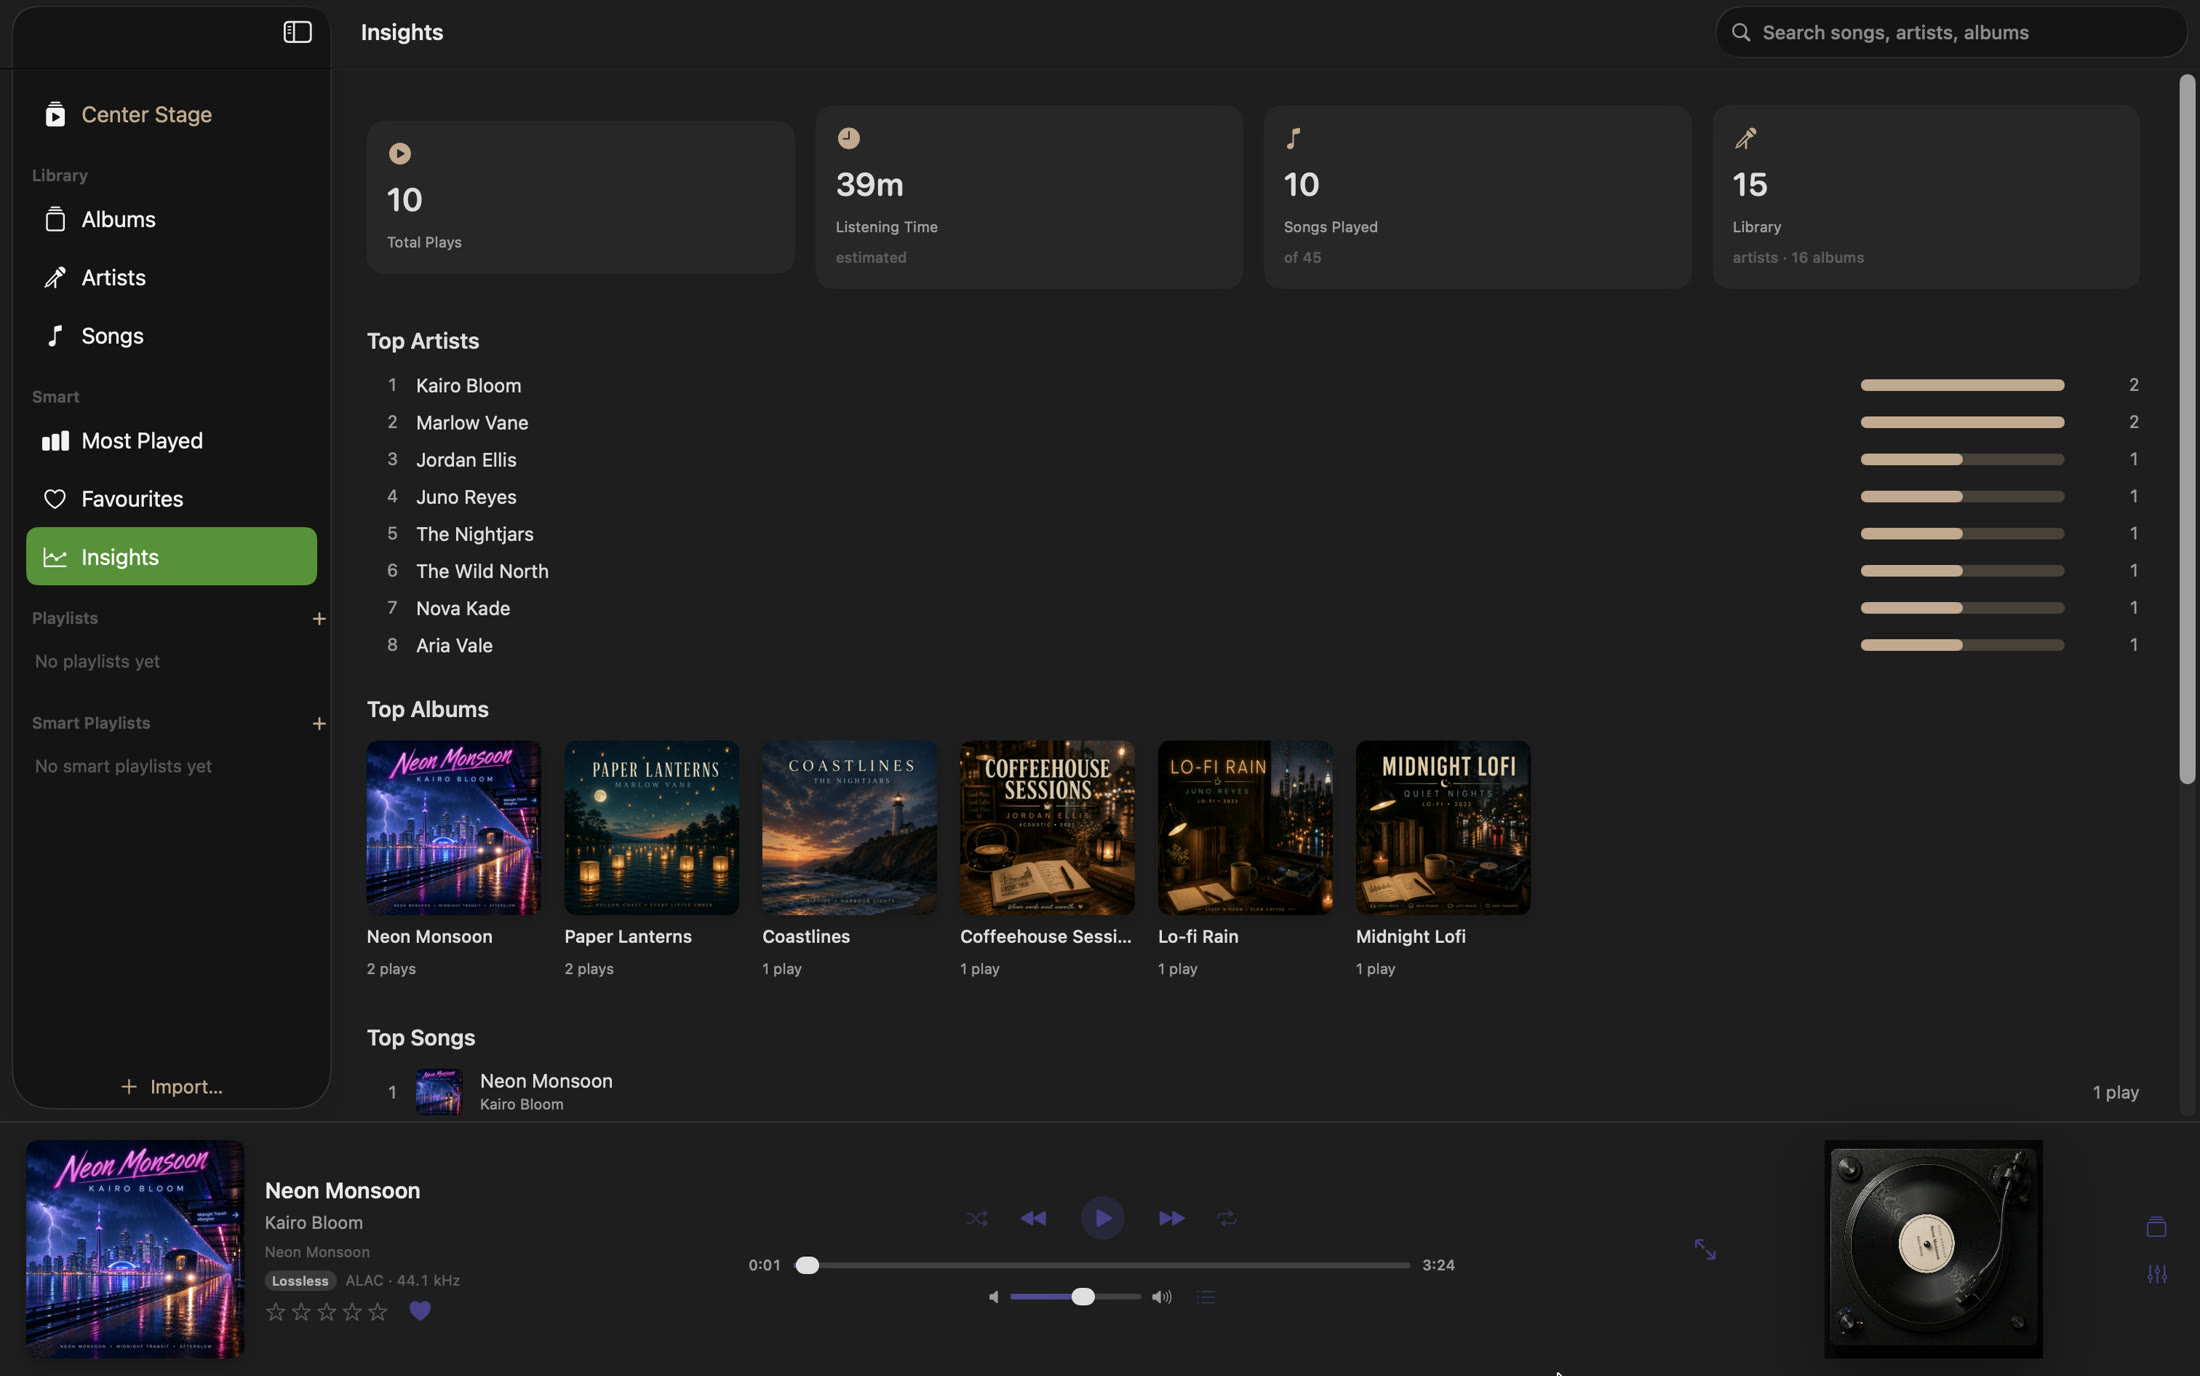The width and height of the screenshot is (2200, 1376).
Task: Open Lo-fi Rain album cover
Action: coord(1245,827)
